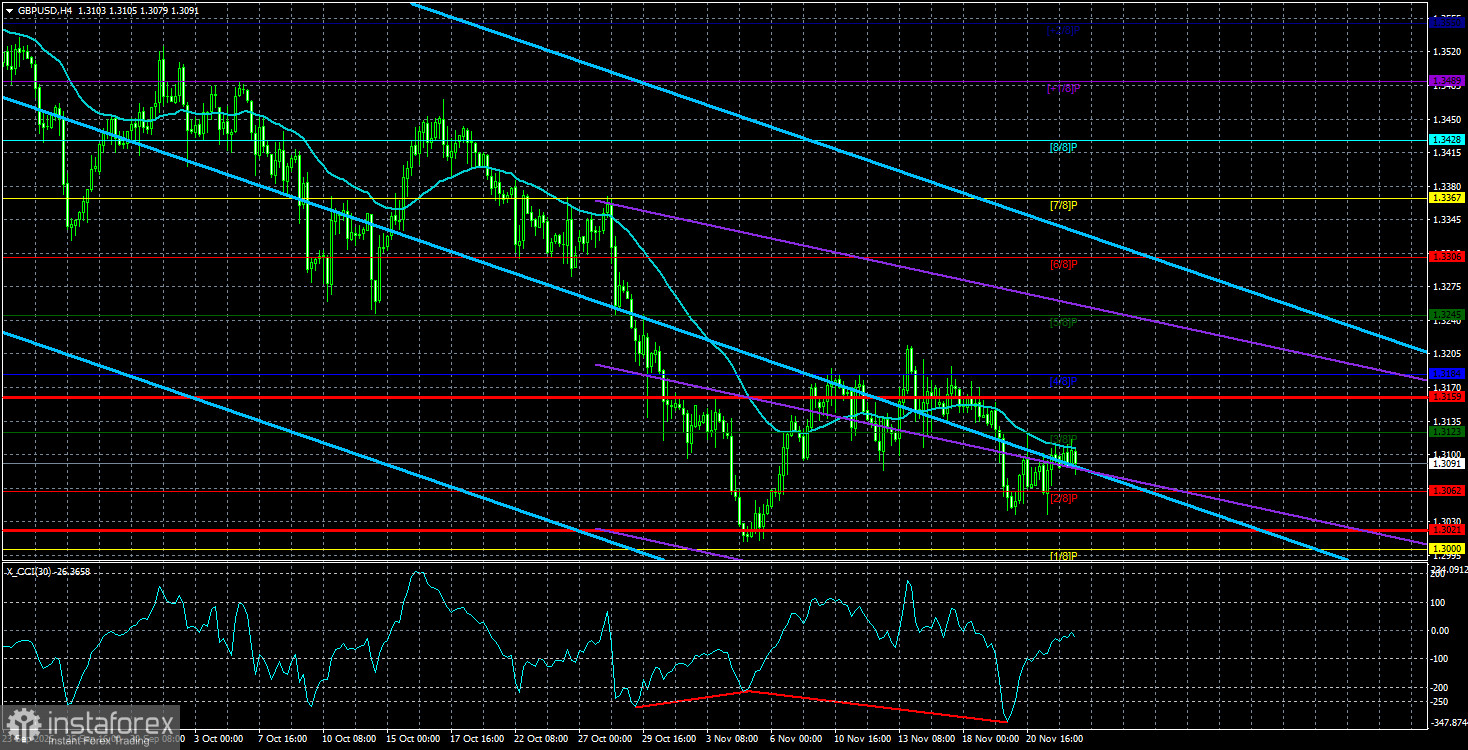The height and width of the screenshot is (750, 1468).
Task: Click the red 2/8P Murrey level label
Action: pyautogui.click(x=1062, y=497)
